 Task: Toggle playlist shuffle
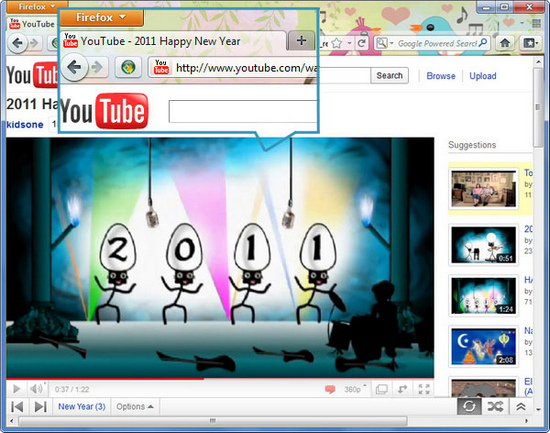point(495,407)
